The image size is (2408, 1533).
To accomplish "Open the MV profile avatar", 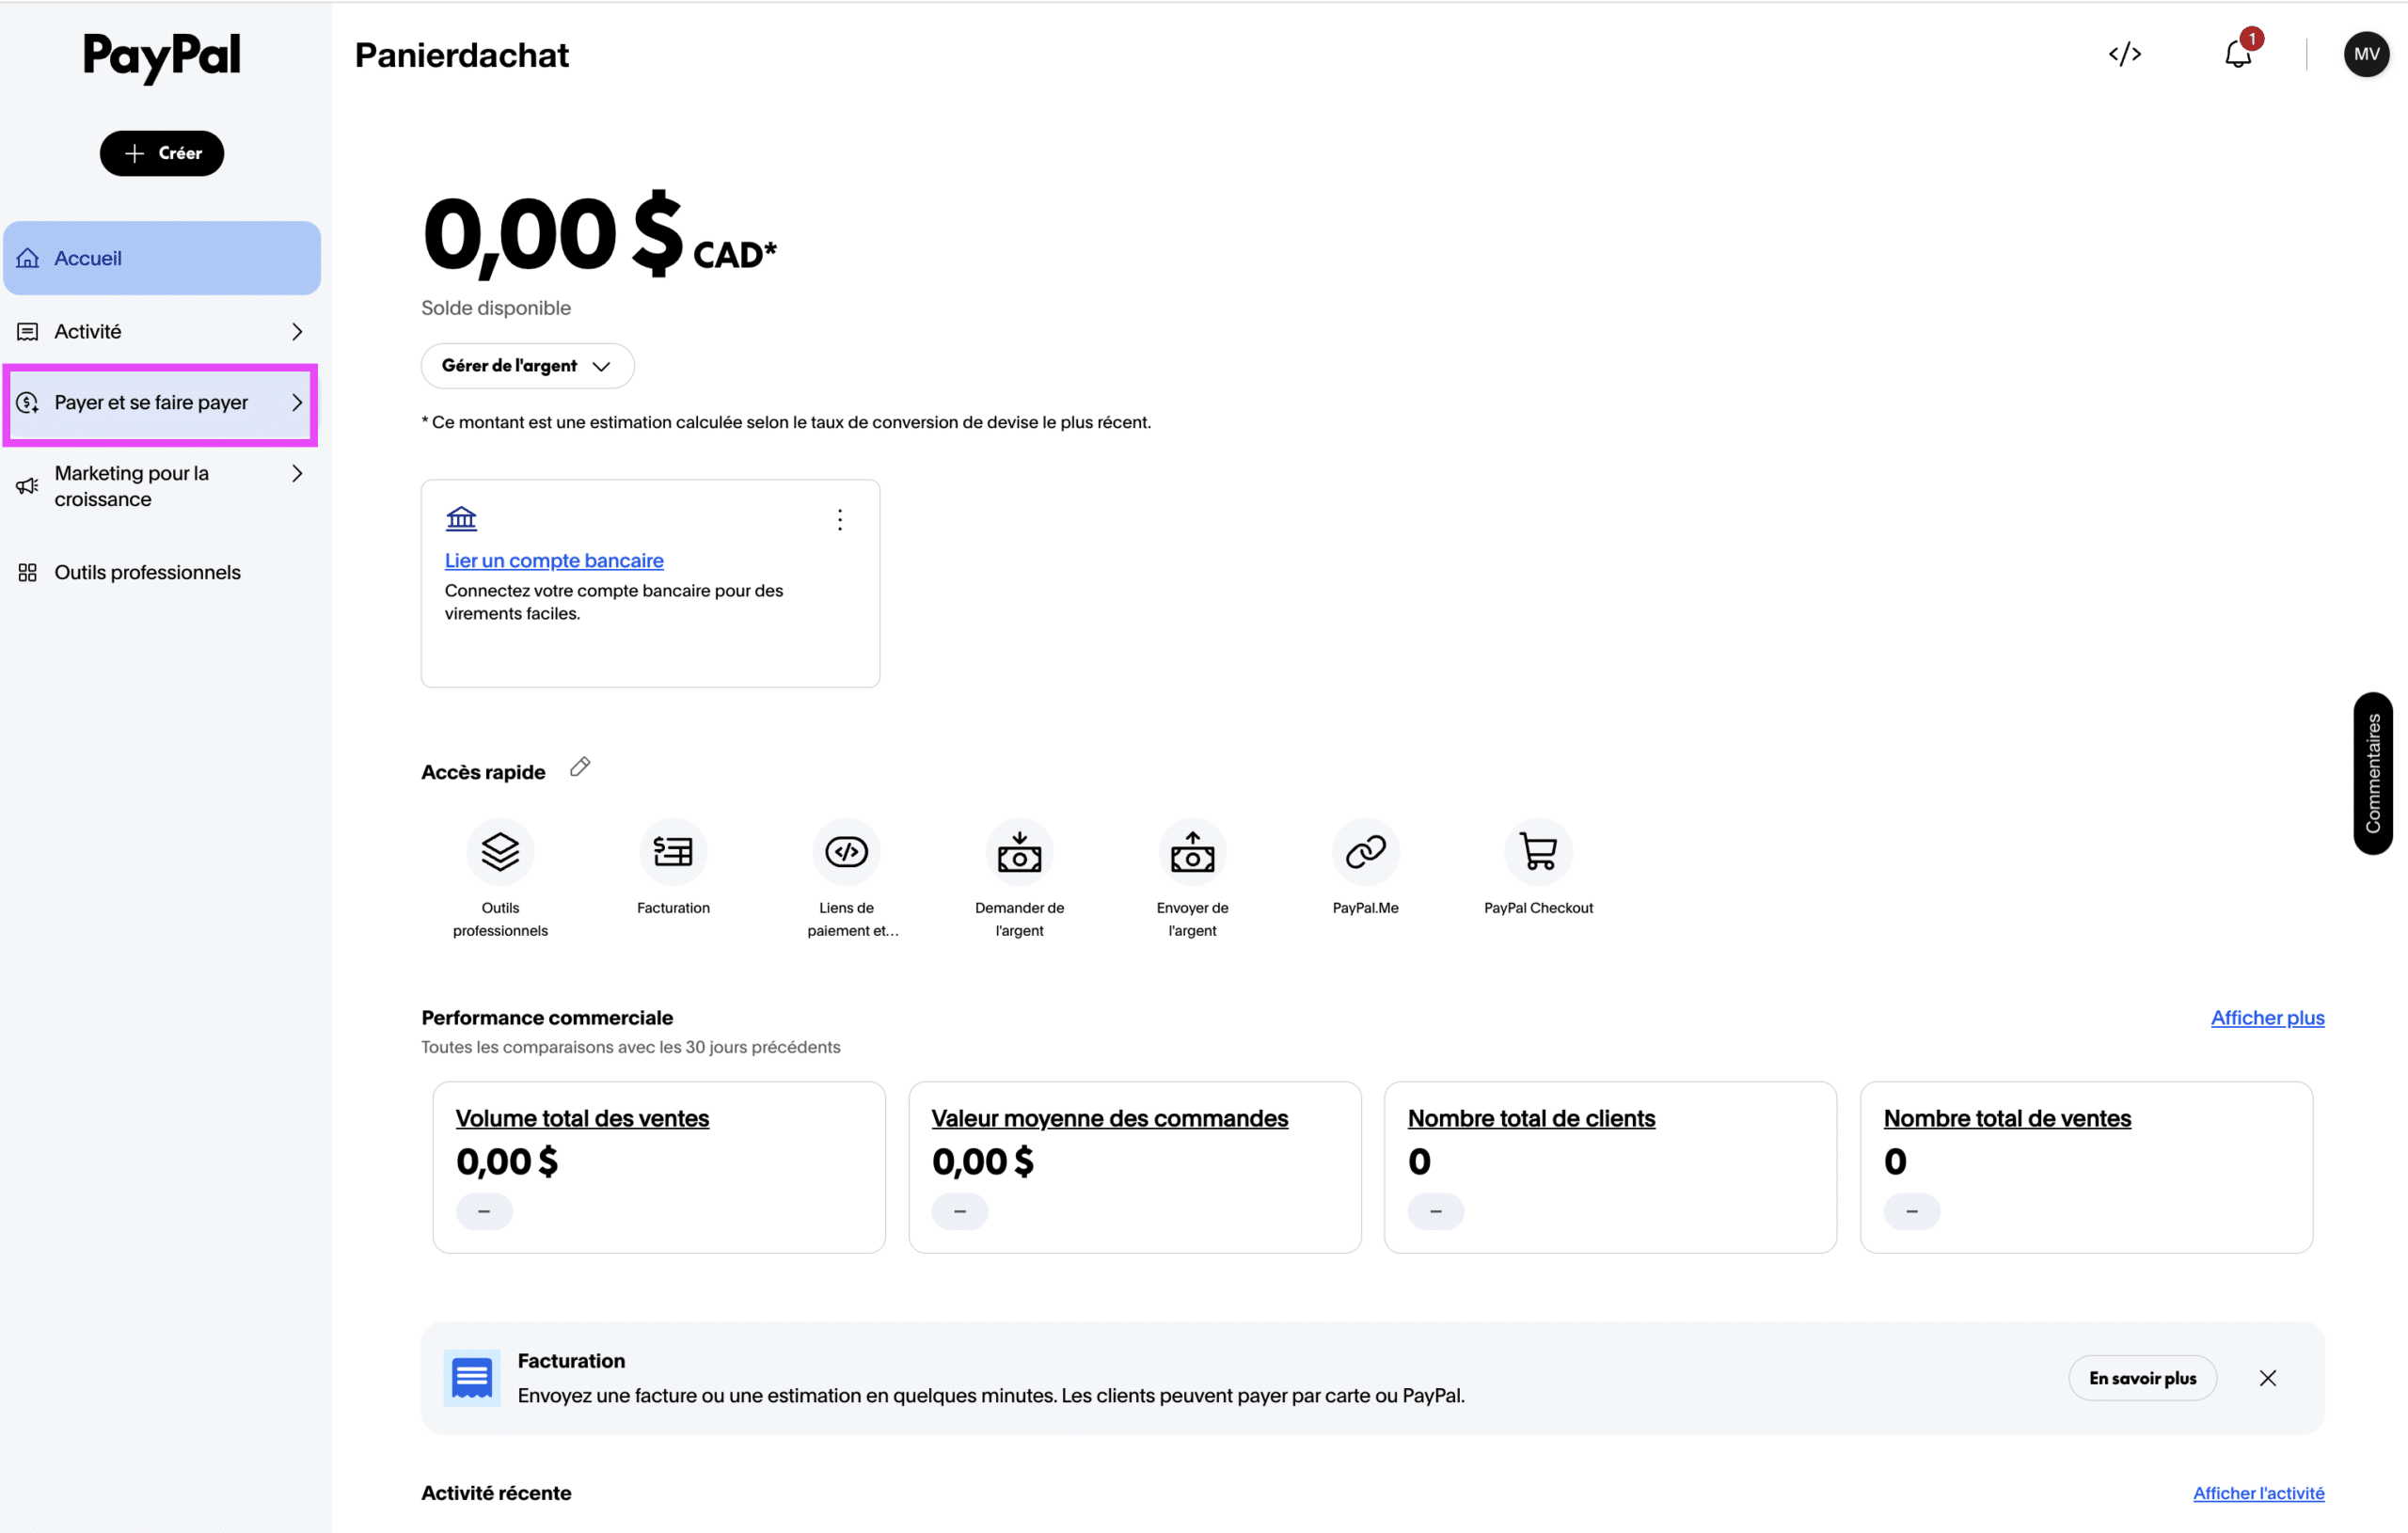I will pyautogui.click(x=2366, y=54).
